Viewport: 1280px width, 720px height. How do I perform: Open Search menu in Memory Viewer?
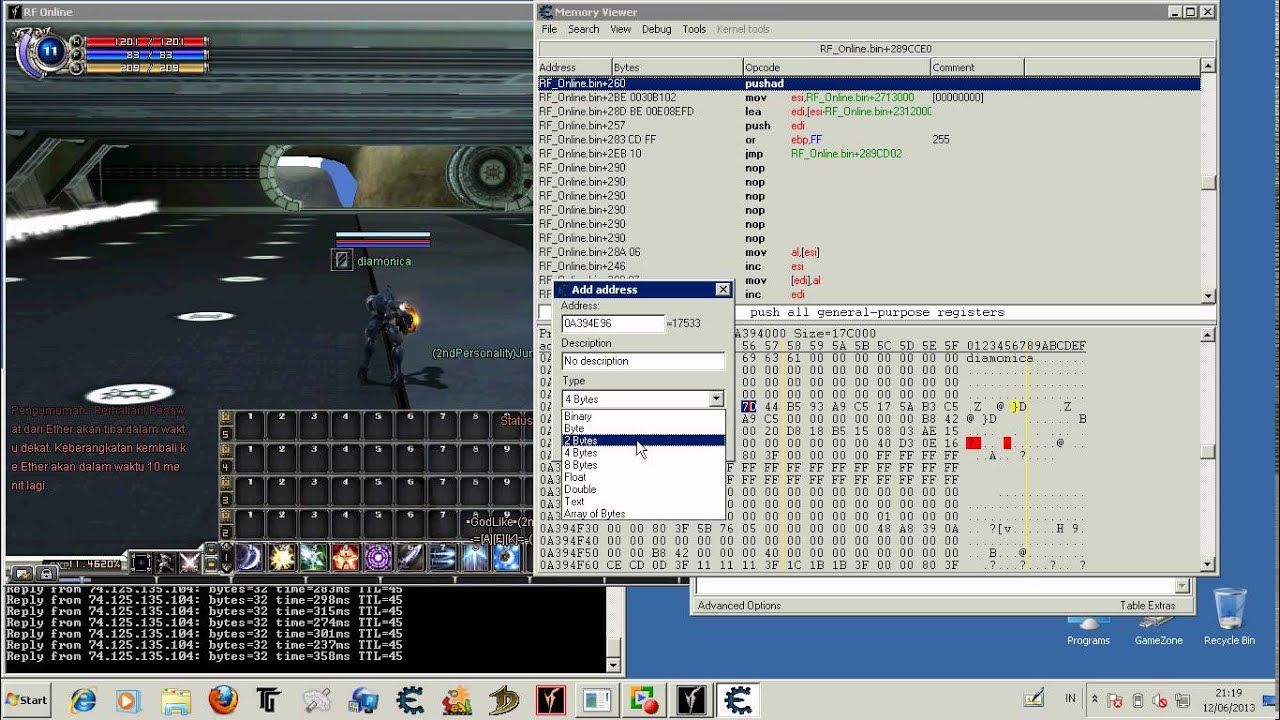click(584, 29)
